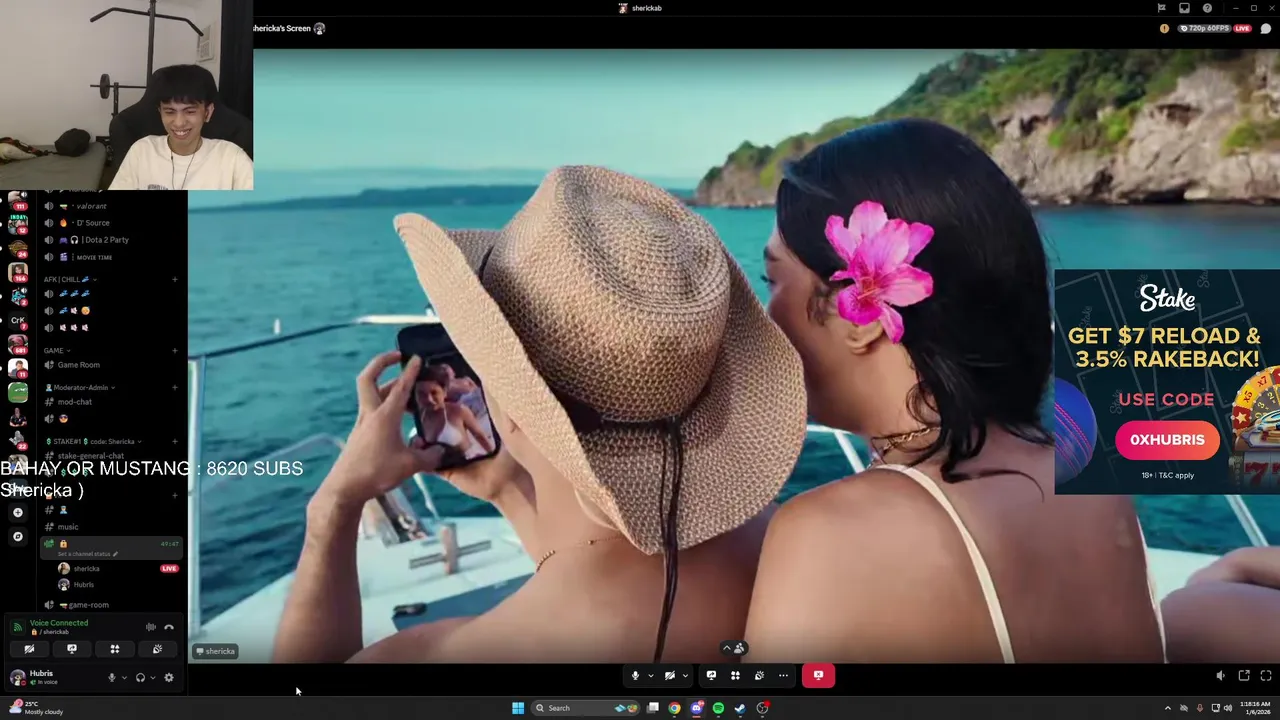Open the Windows Start menu
Screen dimensions: 1280x720
click(518, 708)
